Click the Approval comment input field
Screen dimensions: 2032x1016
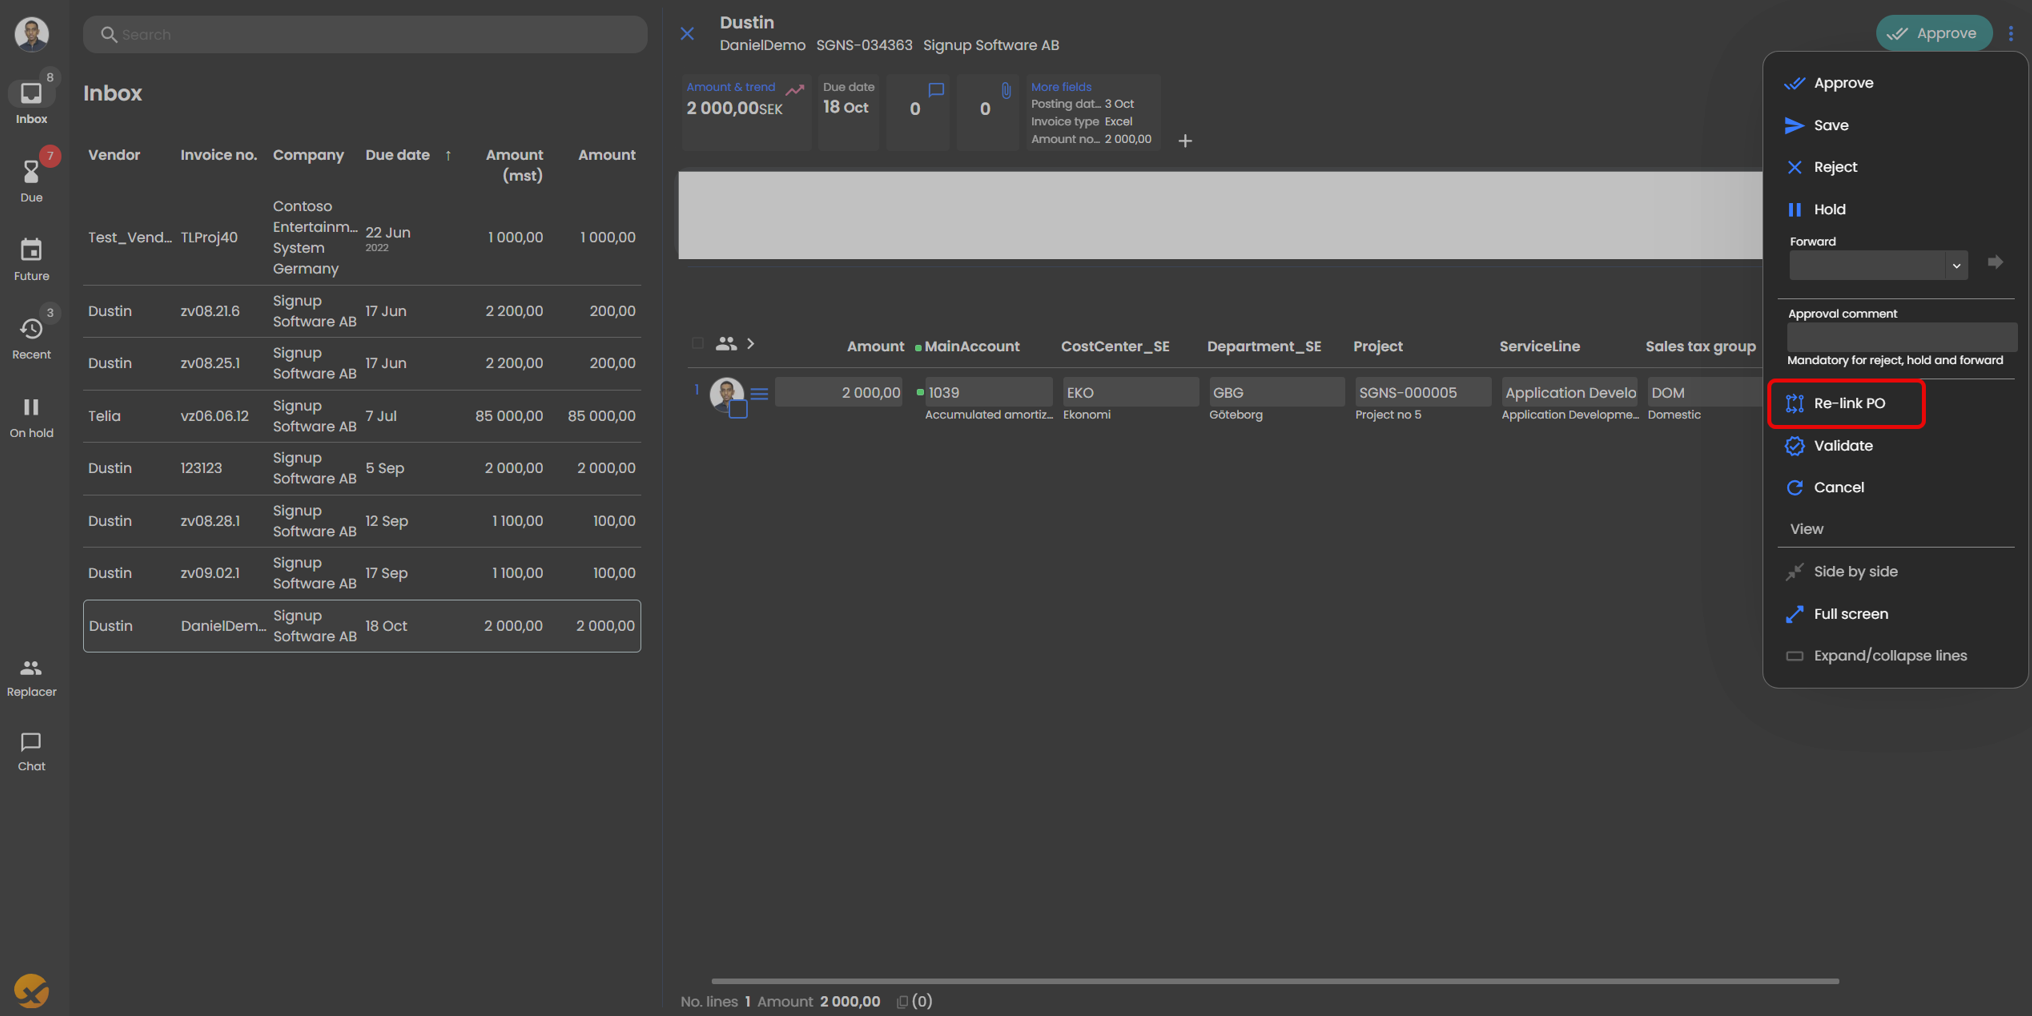pos(1900,337)
